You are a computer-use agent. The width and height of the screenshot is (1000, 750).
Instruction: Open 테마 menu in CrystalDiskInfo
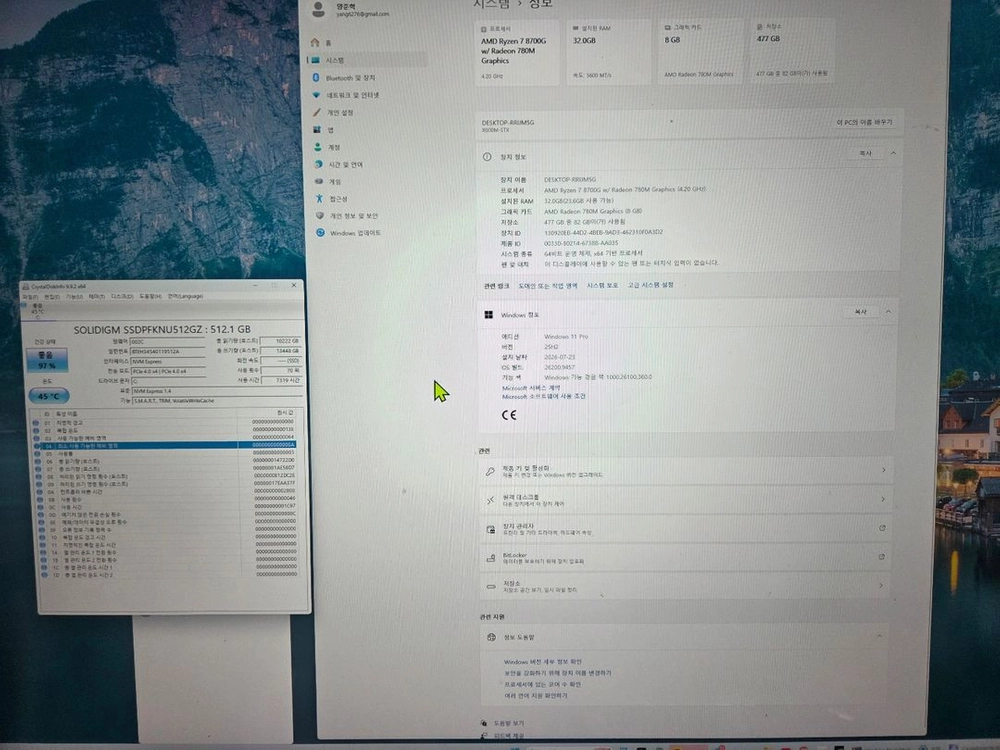tap(96, 297)
